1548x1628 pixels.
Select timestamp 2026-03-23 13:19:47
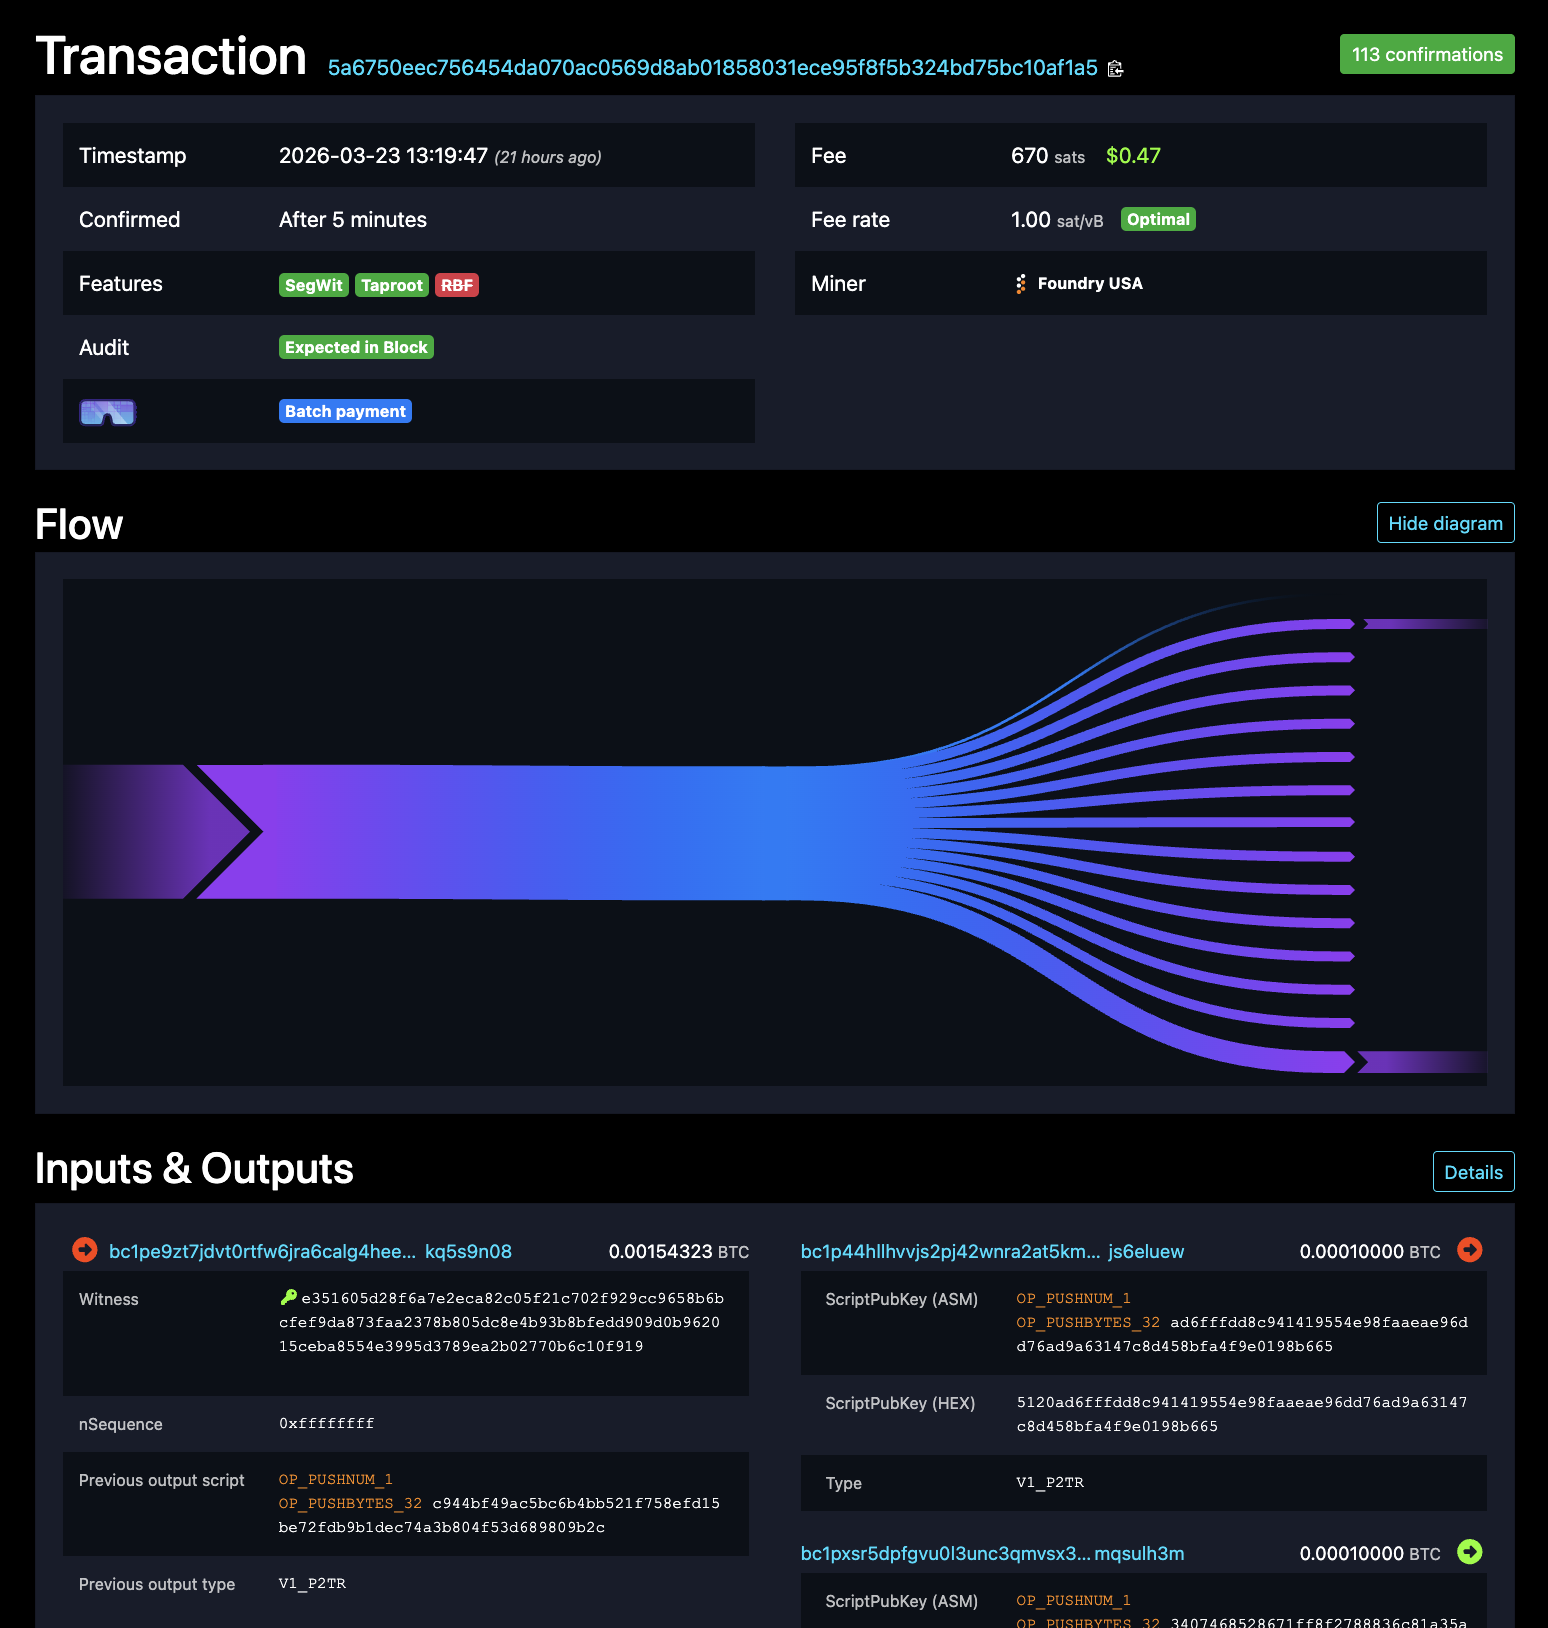(383, 156)
